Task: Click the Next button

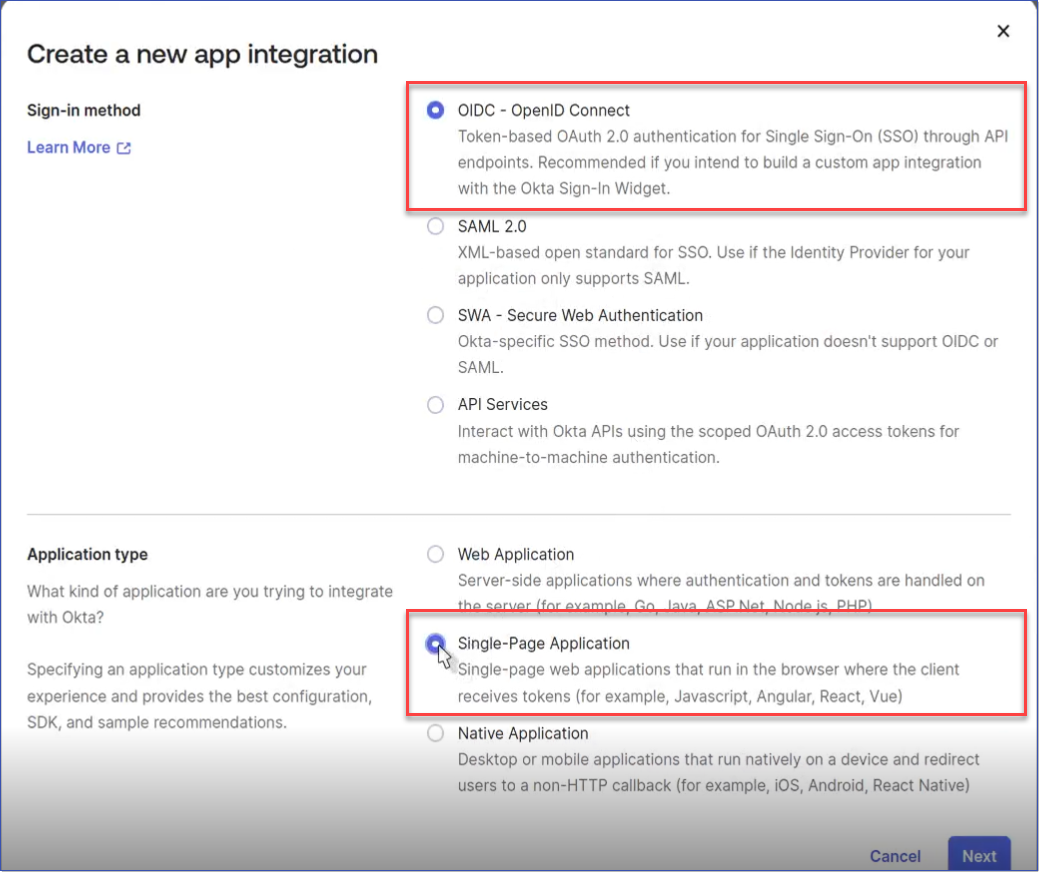Action: coord(979,854)
